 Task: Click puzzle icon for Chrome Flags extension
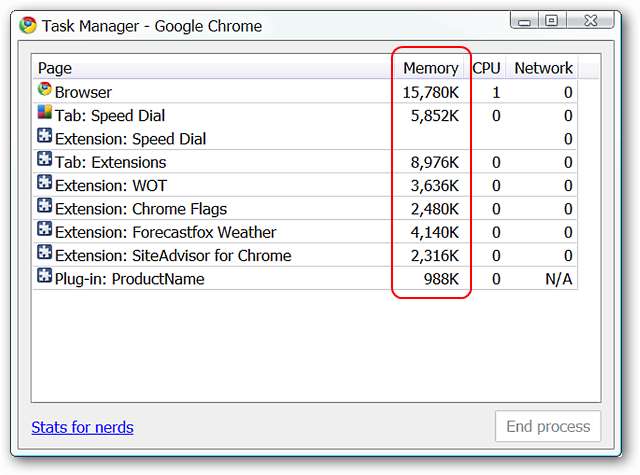(x=44, y=208)
